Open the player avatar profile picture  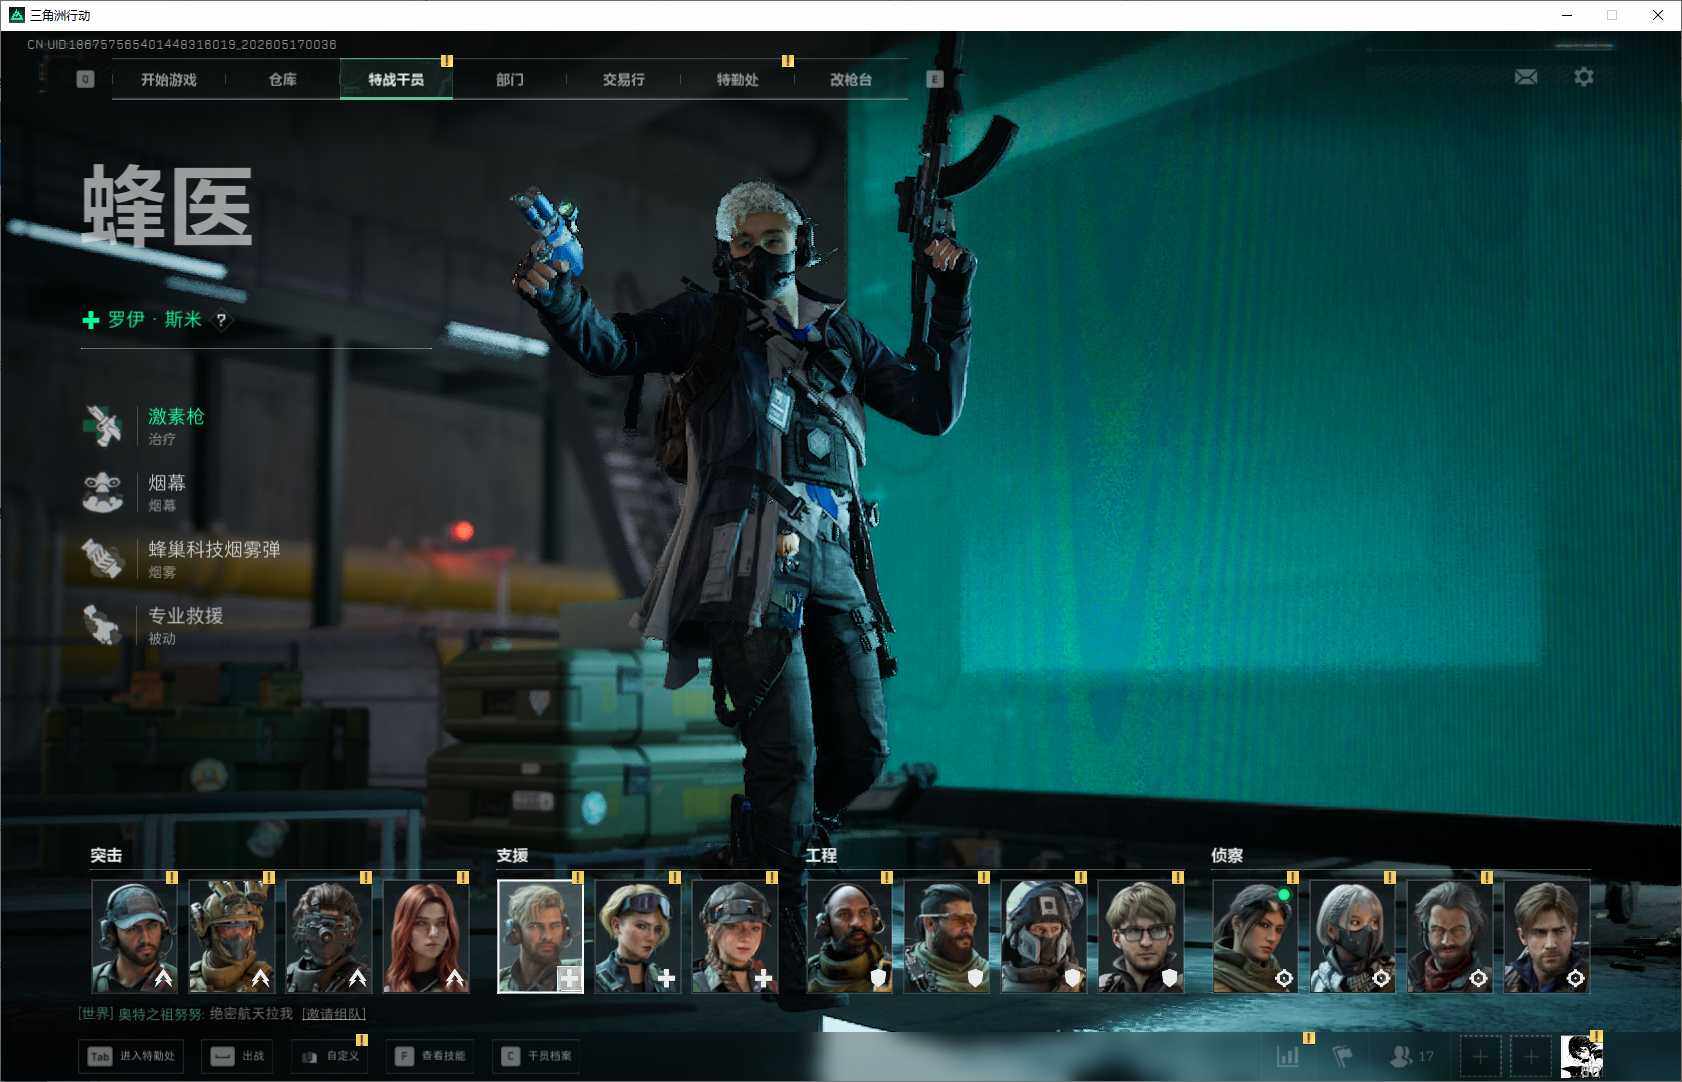coord(1582,1056)
